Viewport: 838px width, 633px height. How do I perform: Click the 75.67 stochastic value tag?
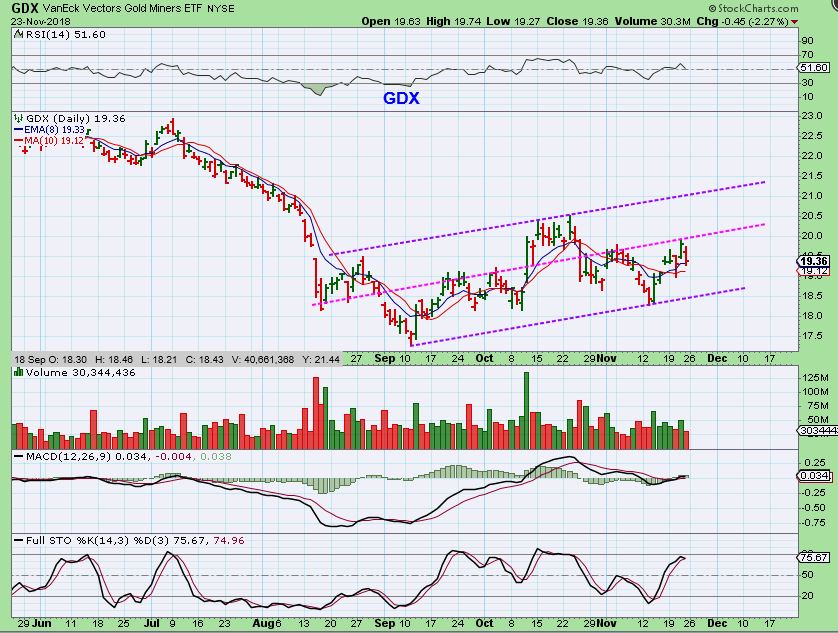[814, 557]
